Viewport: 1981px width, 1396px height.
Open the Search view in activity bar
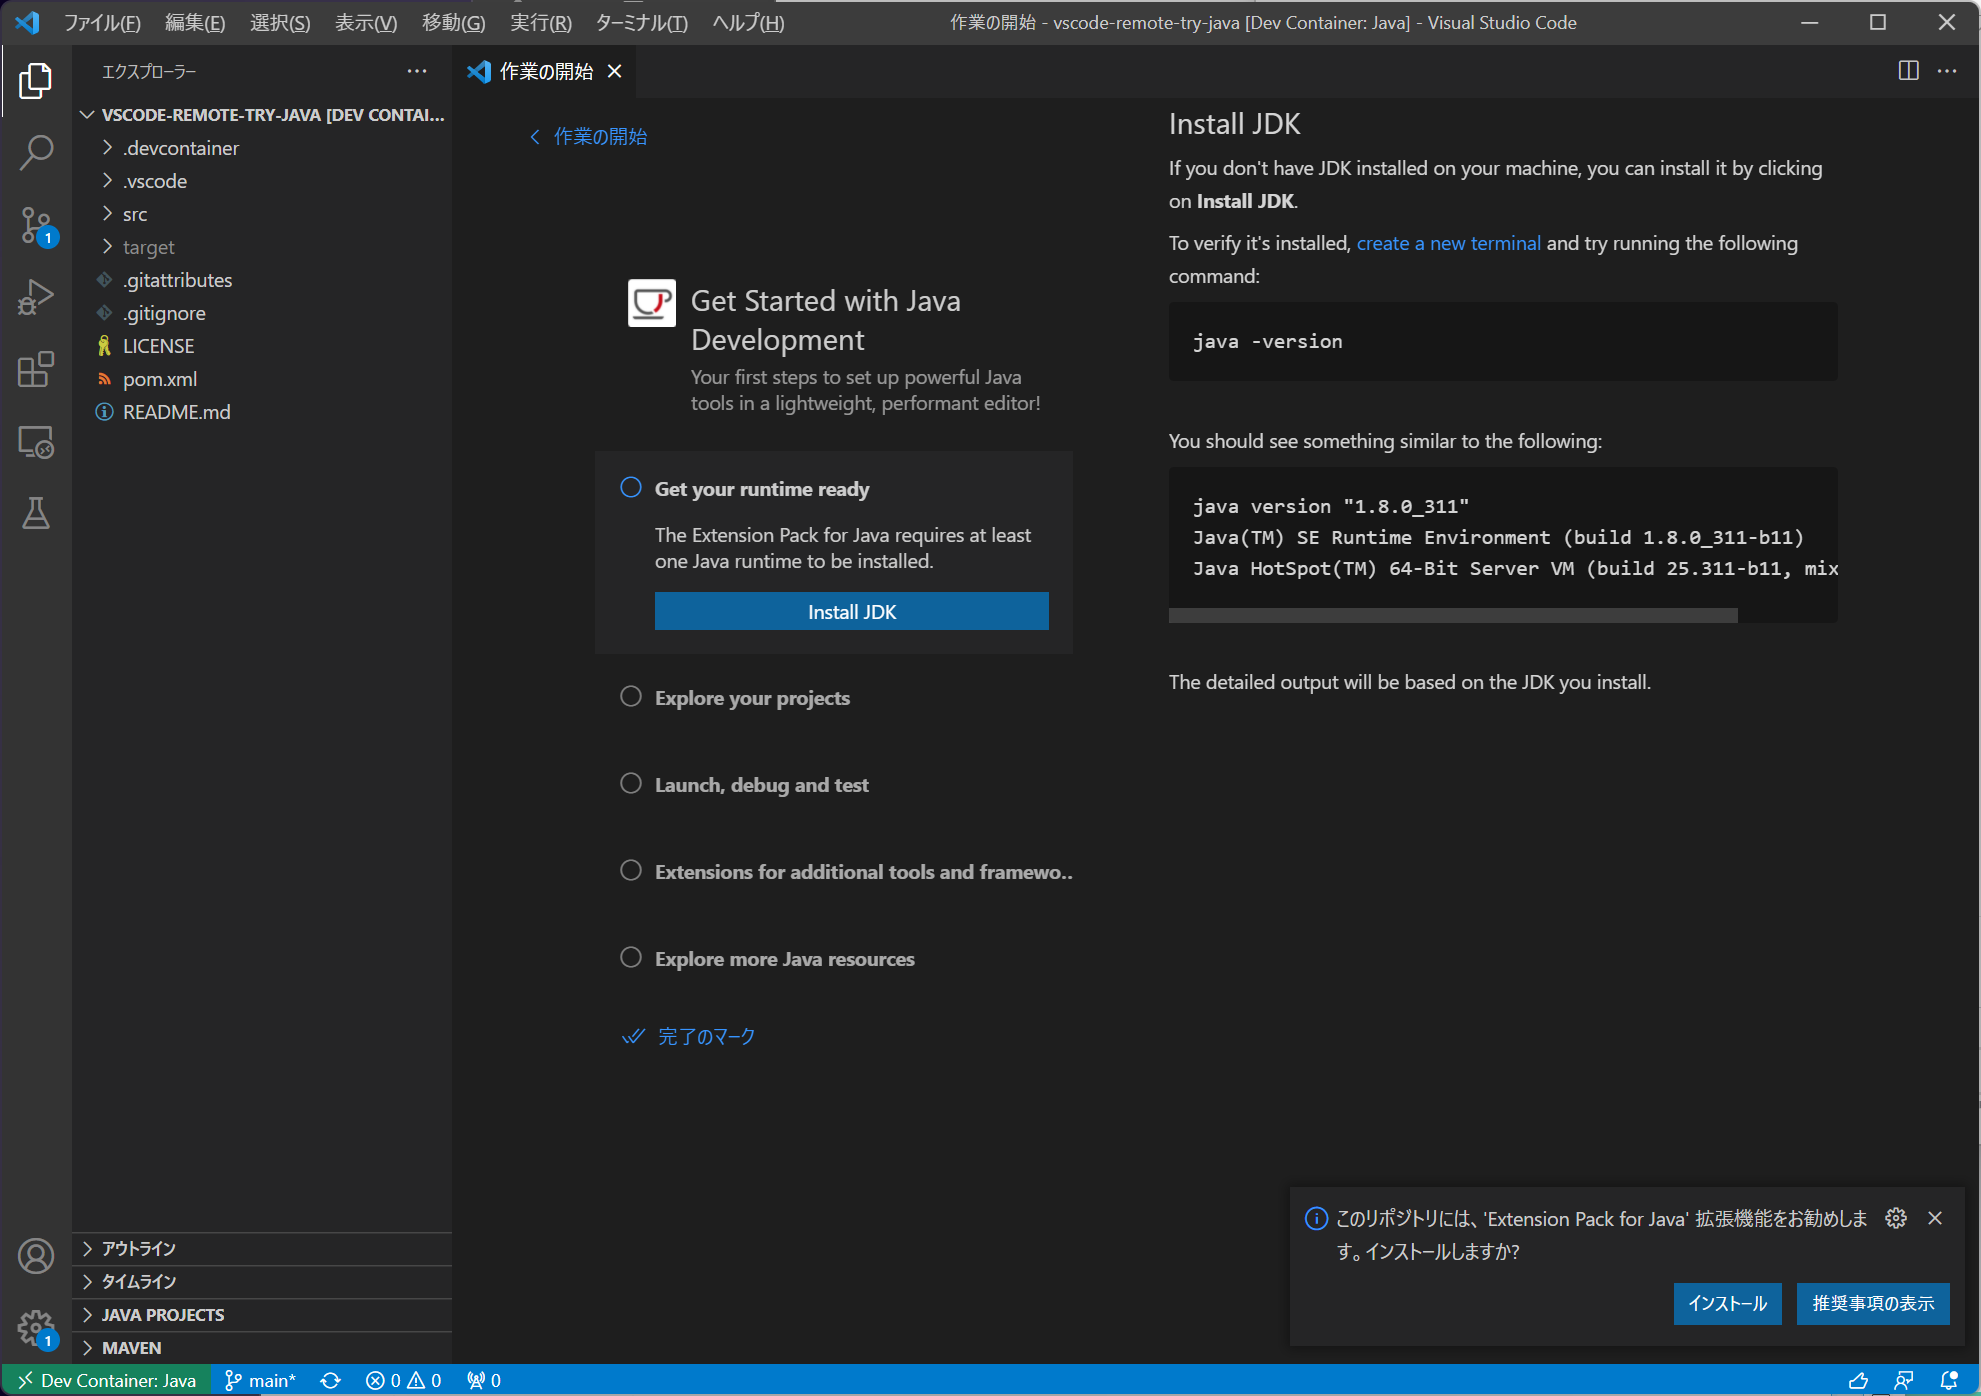36,153
